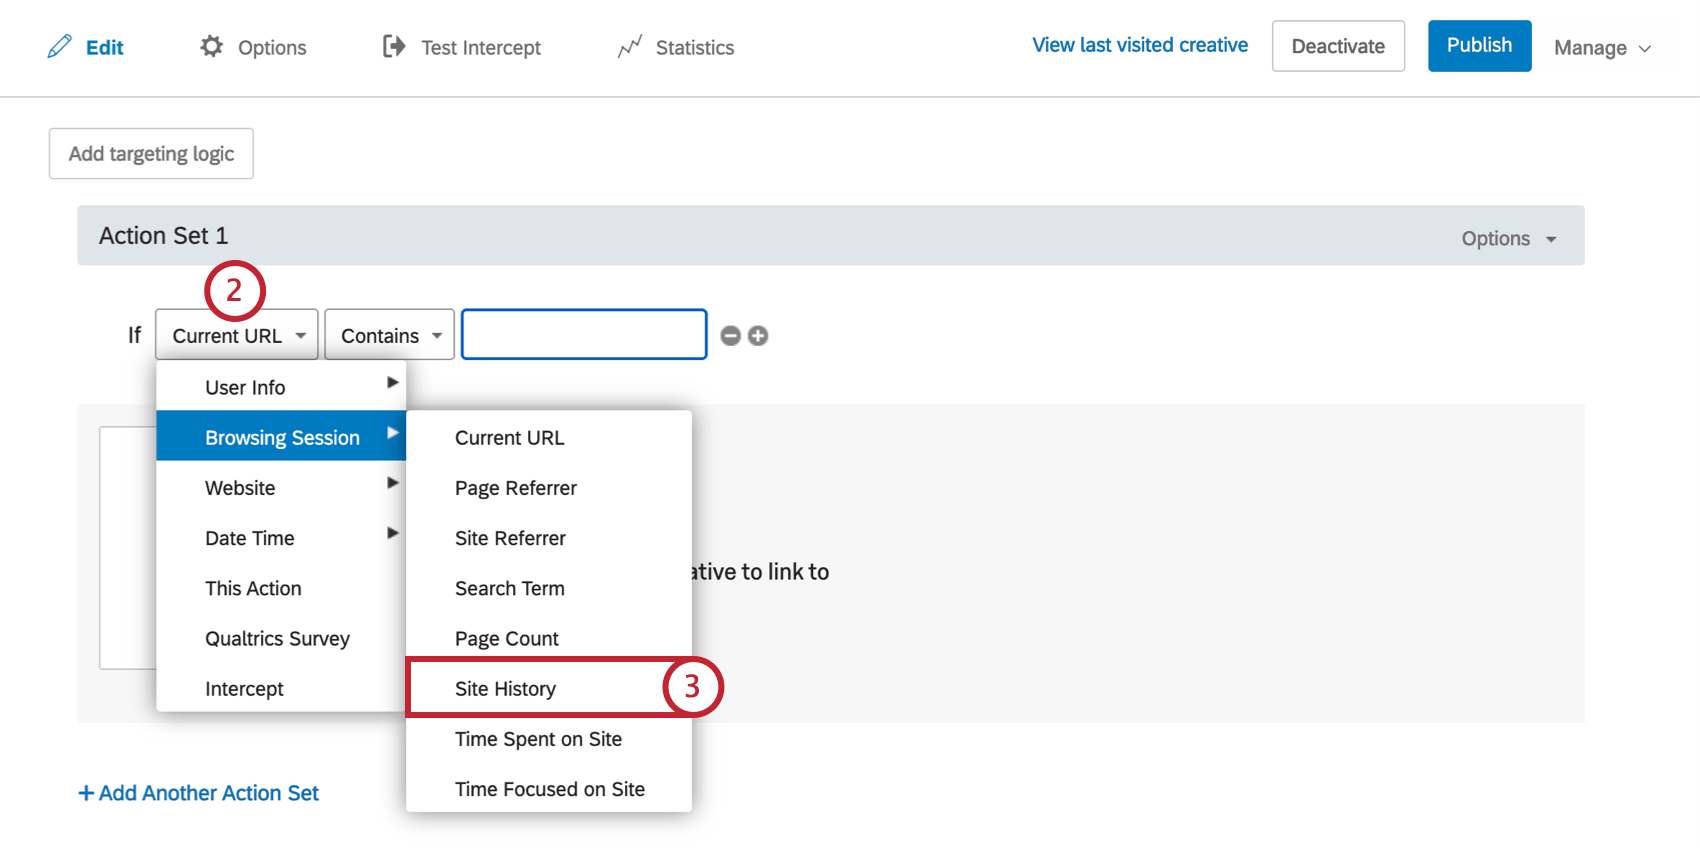Expand the Date Time submenu arrow
1700x850 pixels.
click(392, 533)
